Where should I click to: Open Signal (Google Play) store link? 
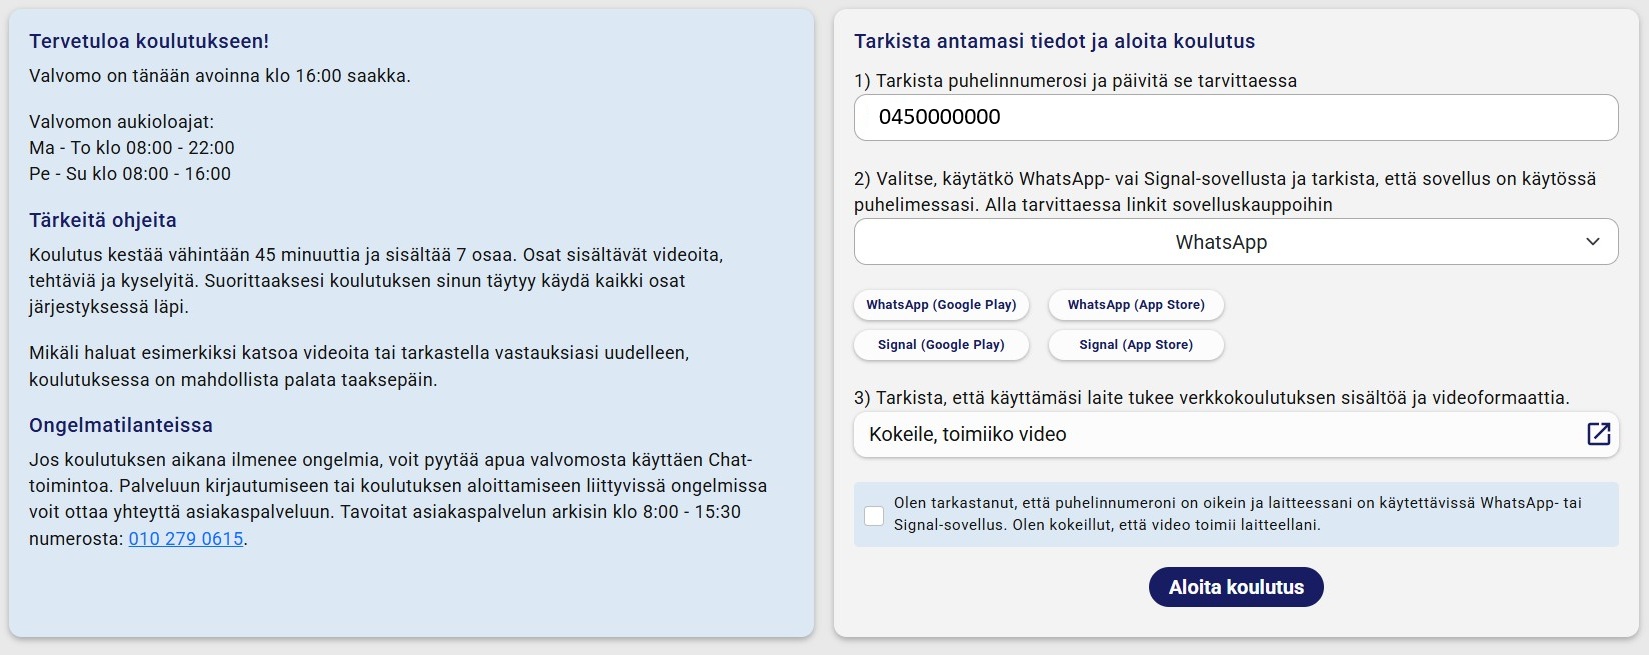(940, 345)
